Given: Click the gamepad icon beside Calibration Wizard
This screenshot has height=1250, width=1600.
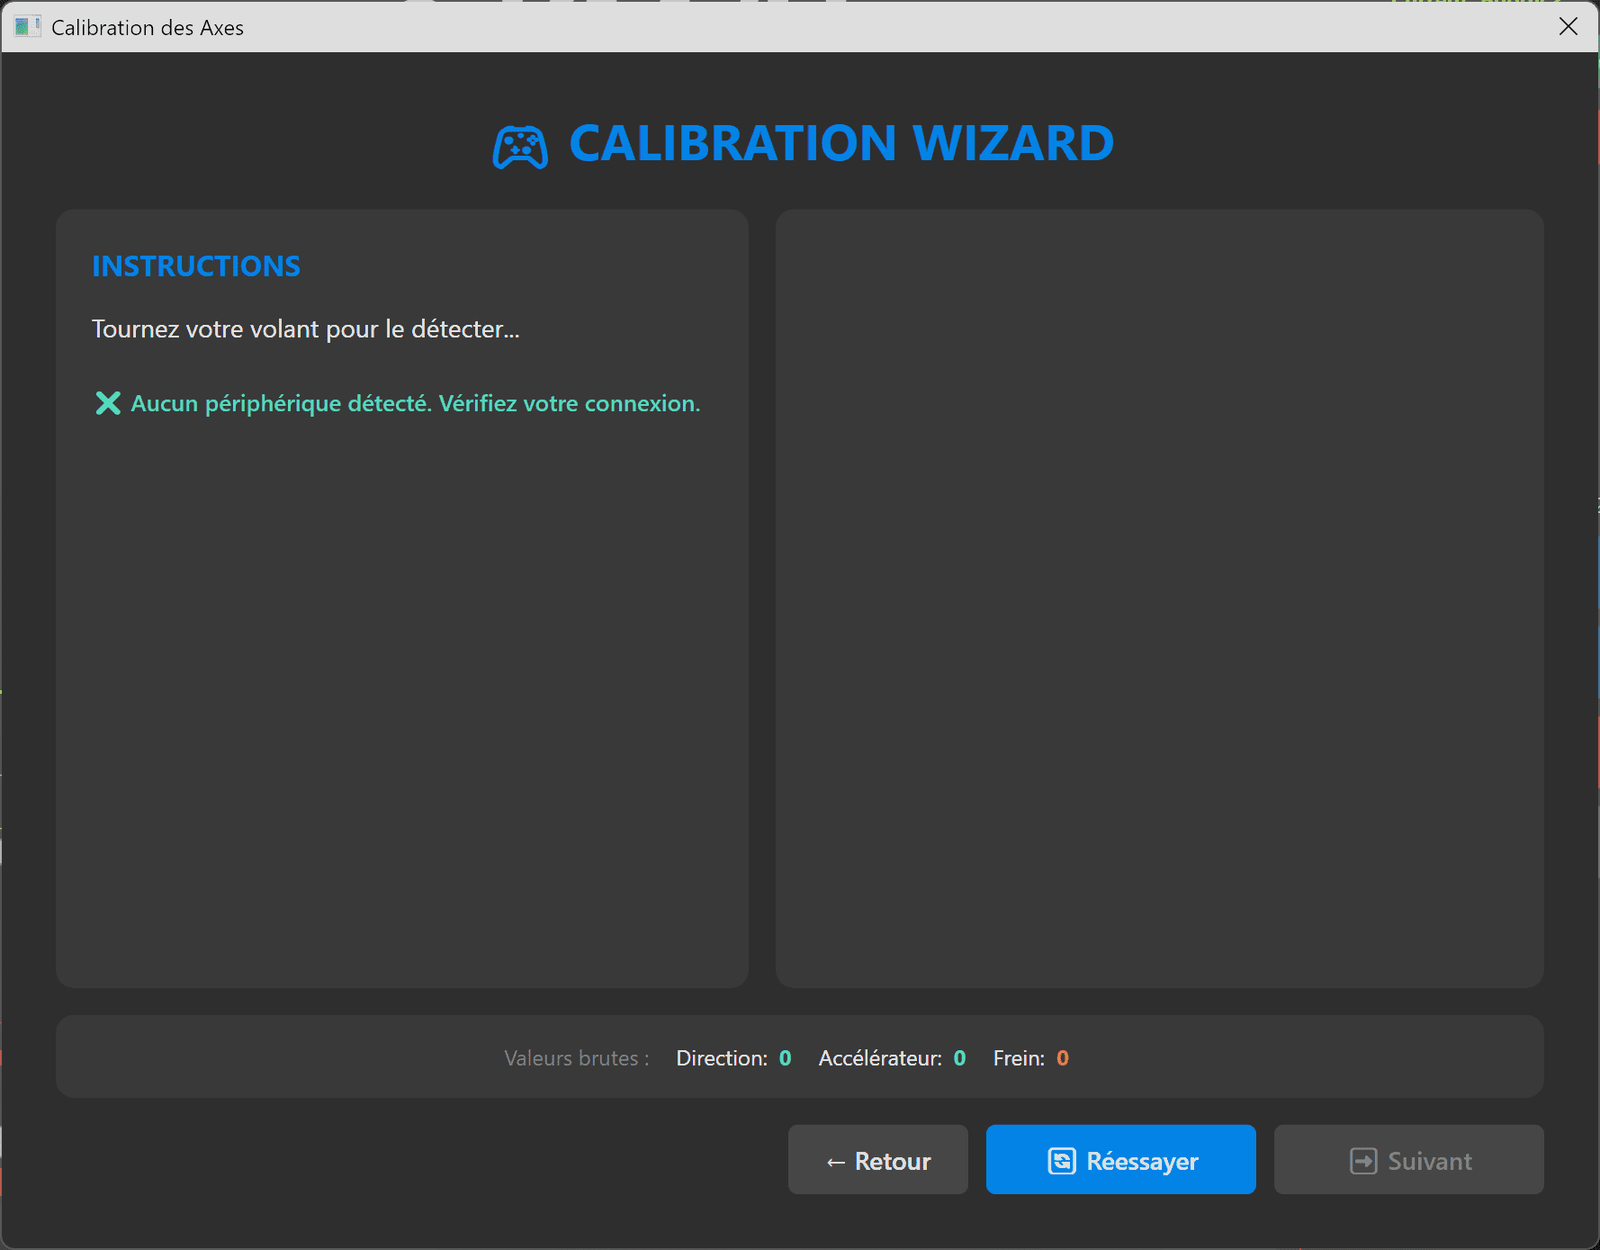Looking at the screenshot, I should [x=520, y=147].
